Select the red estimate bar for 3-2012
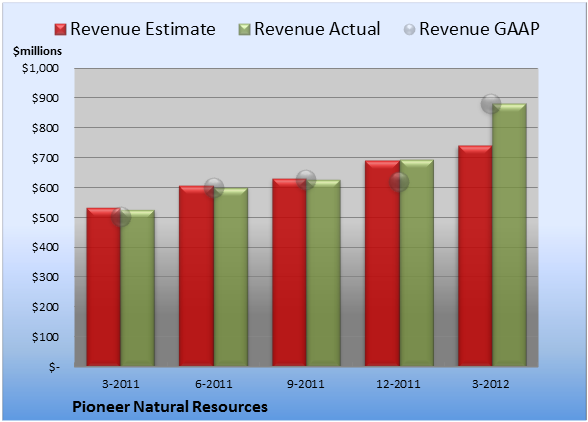This screenshot has width=588, height=422. [475, 256]
